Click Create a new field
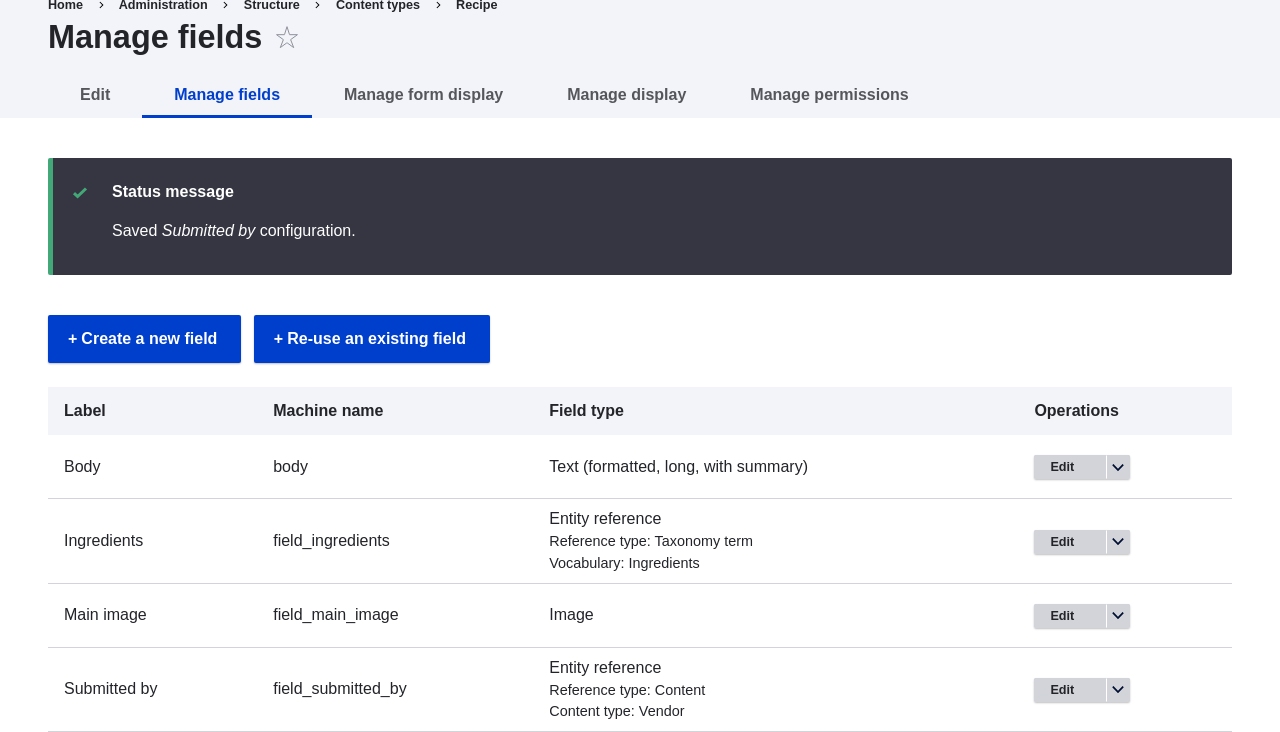Screen dimensions: 1280x732 coord(144,339)
